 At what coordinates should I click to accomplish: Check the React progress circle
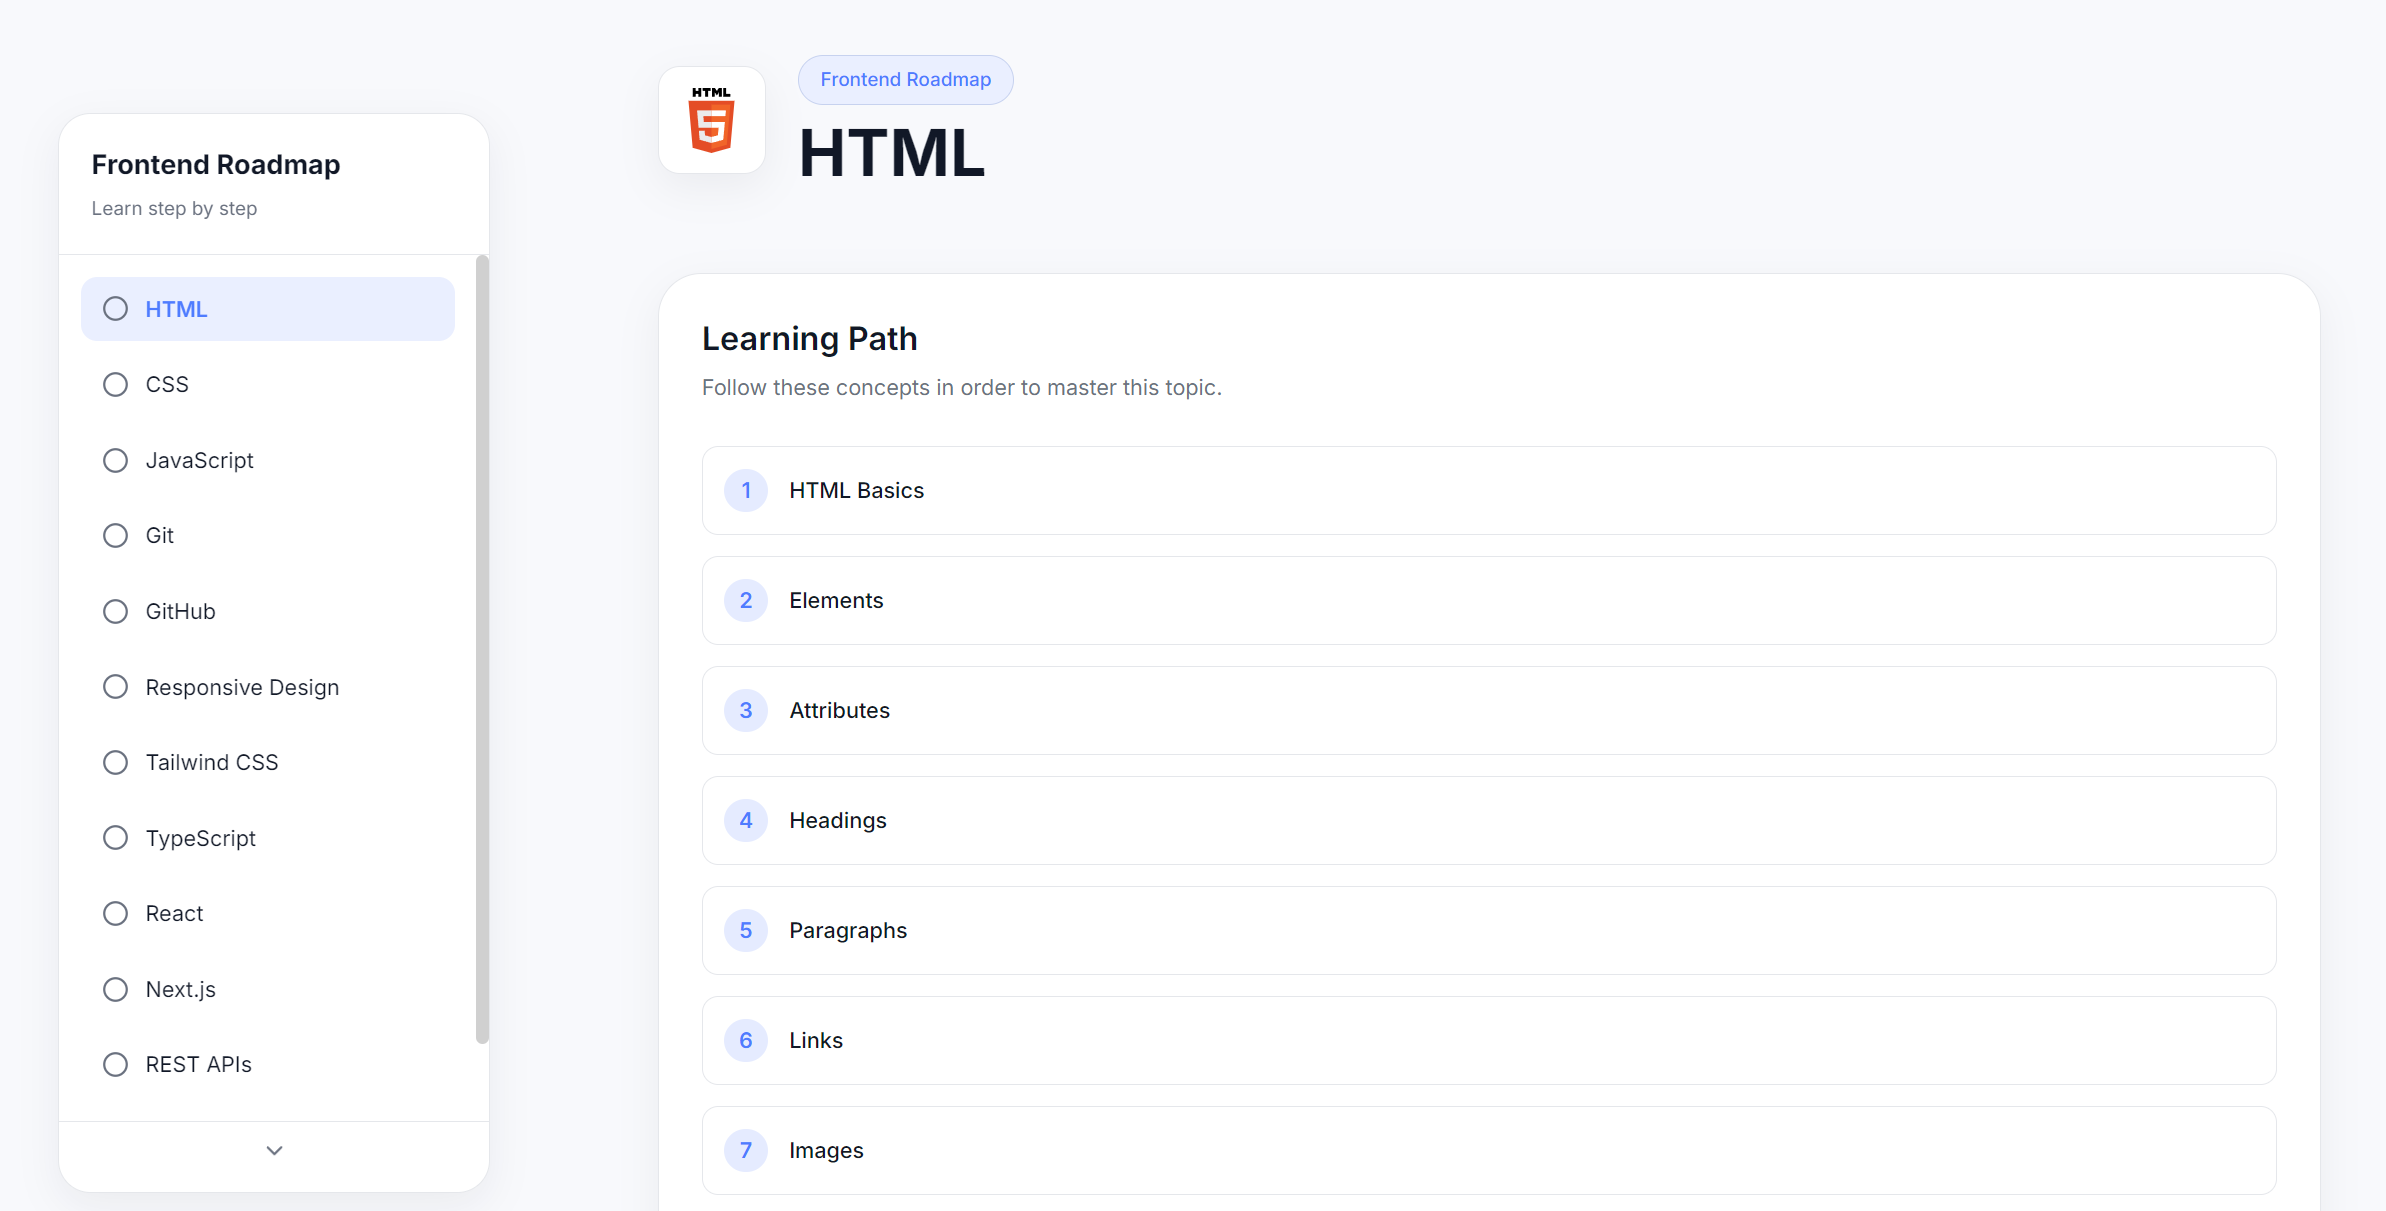(116, 914)
